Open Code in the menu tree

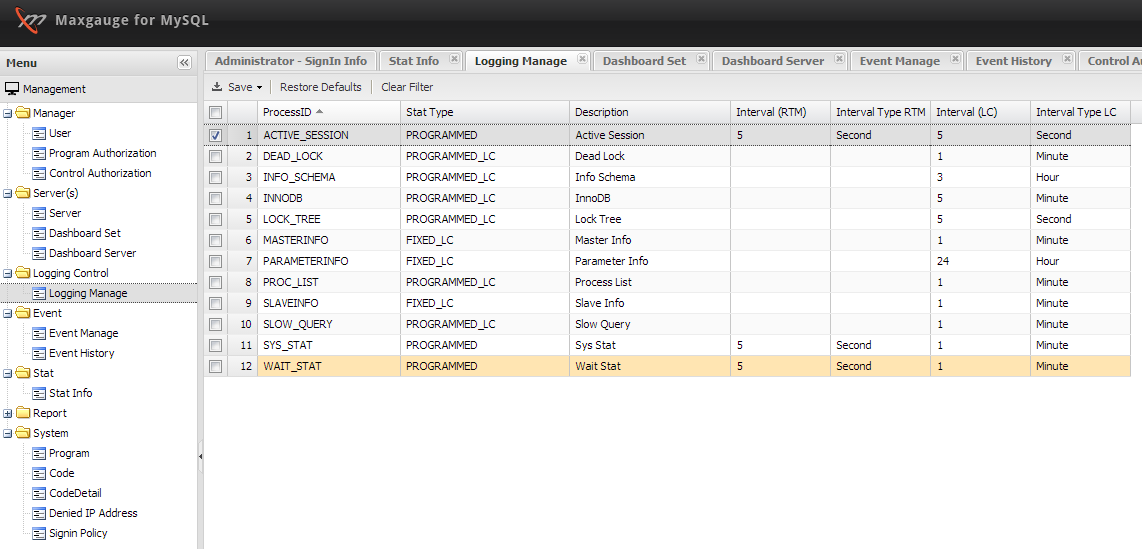click(62, 473)
